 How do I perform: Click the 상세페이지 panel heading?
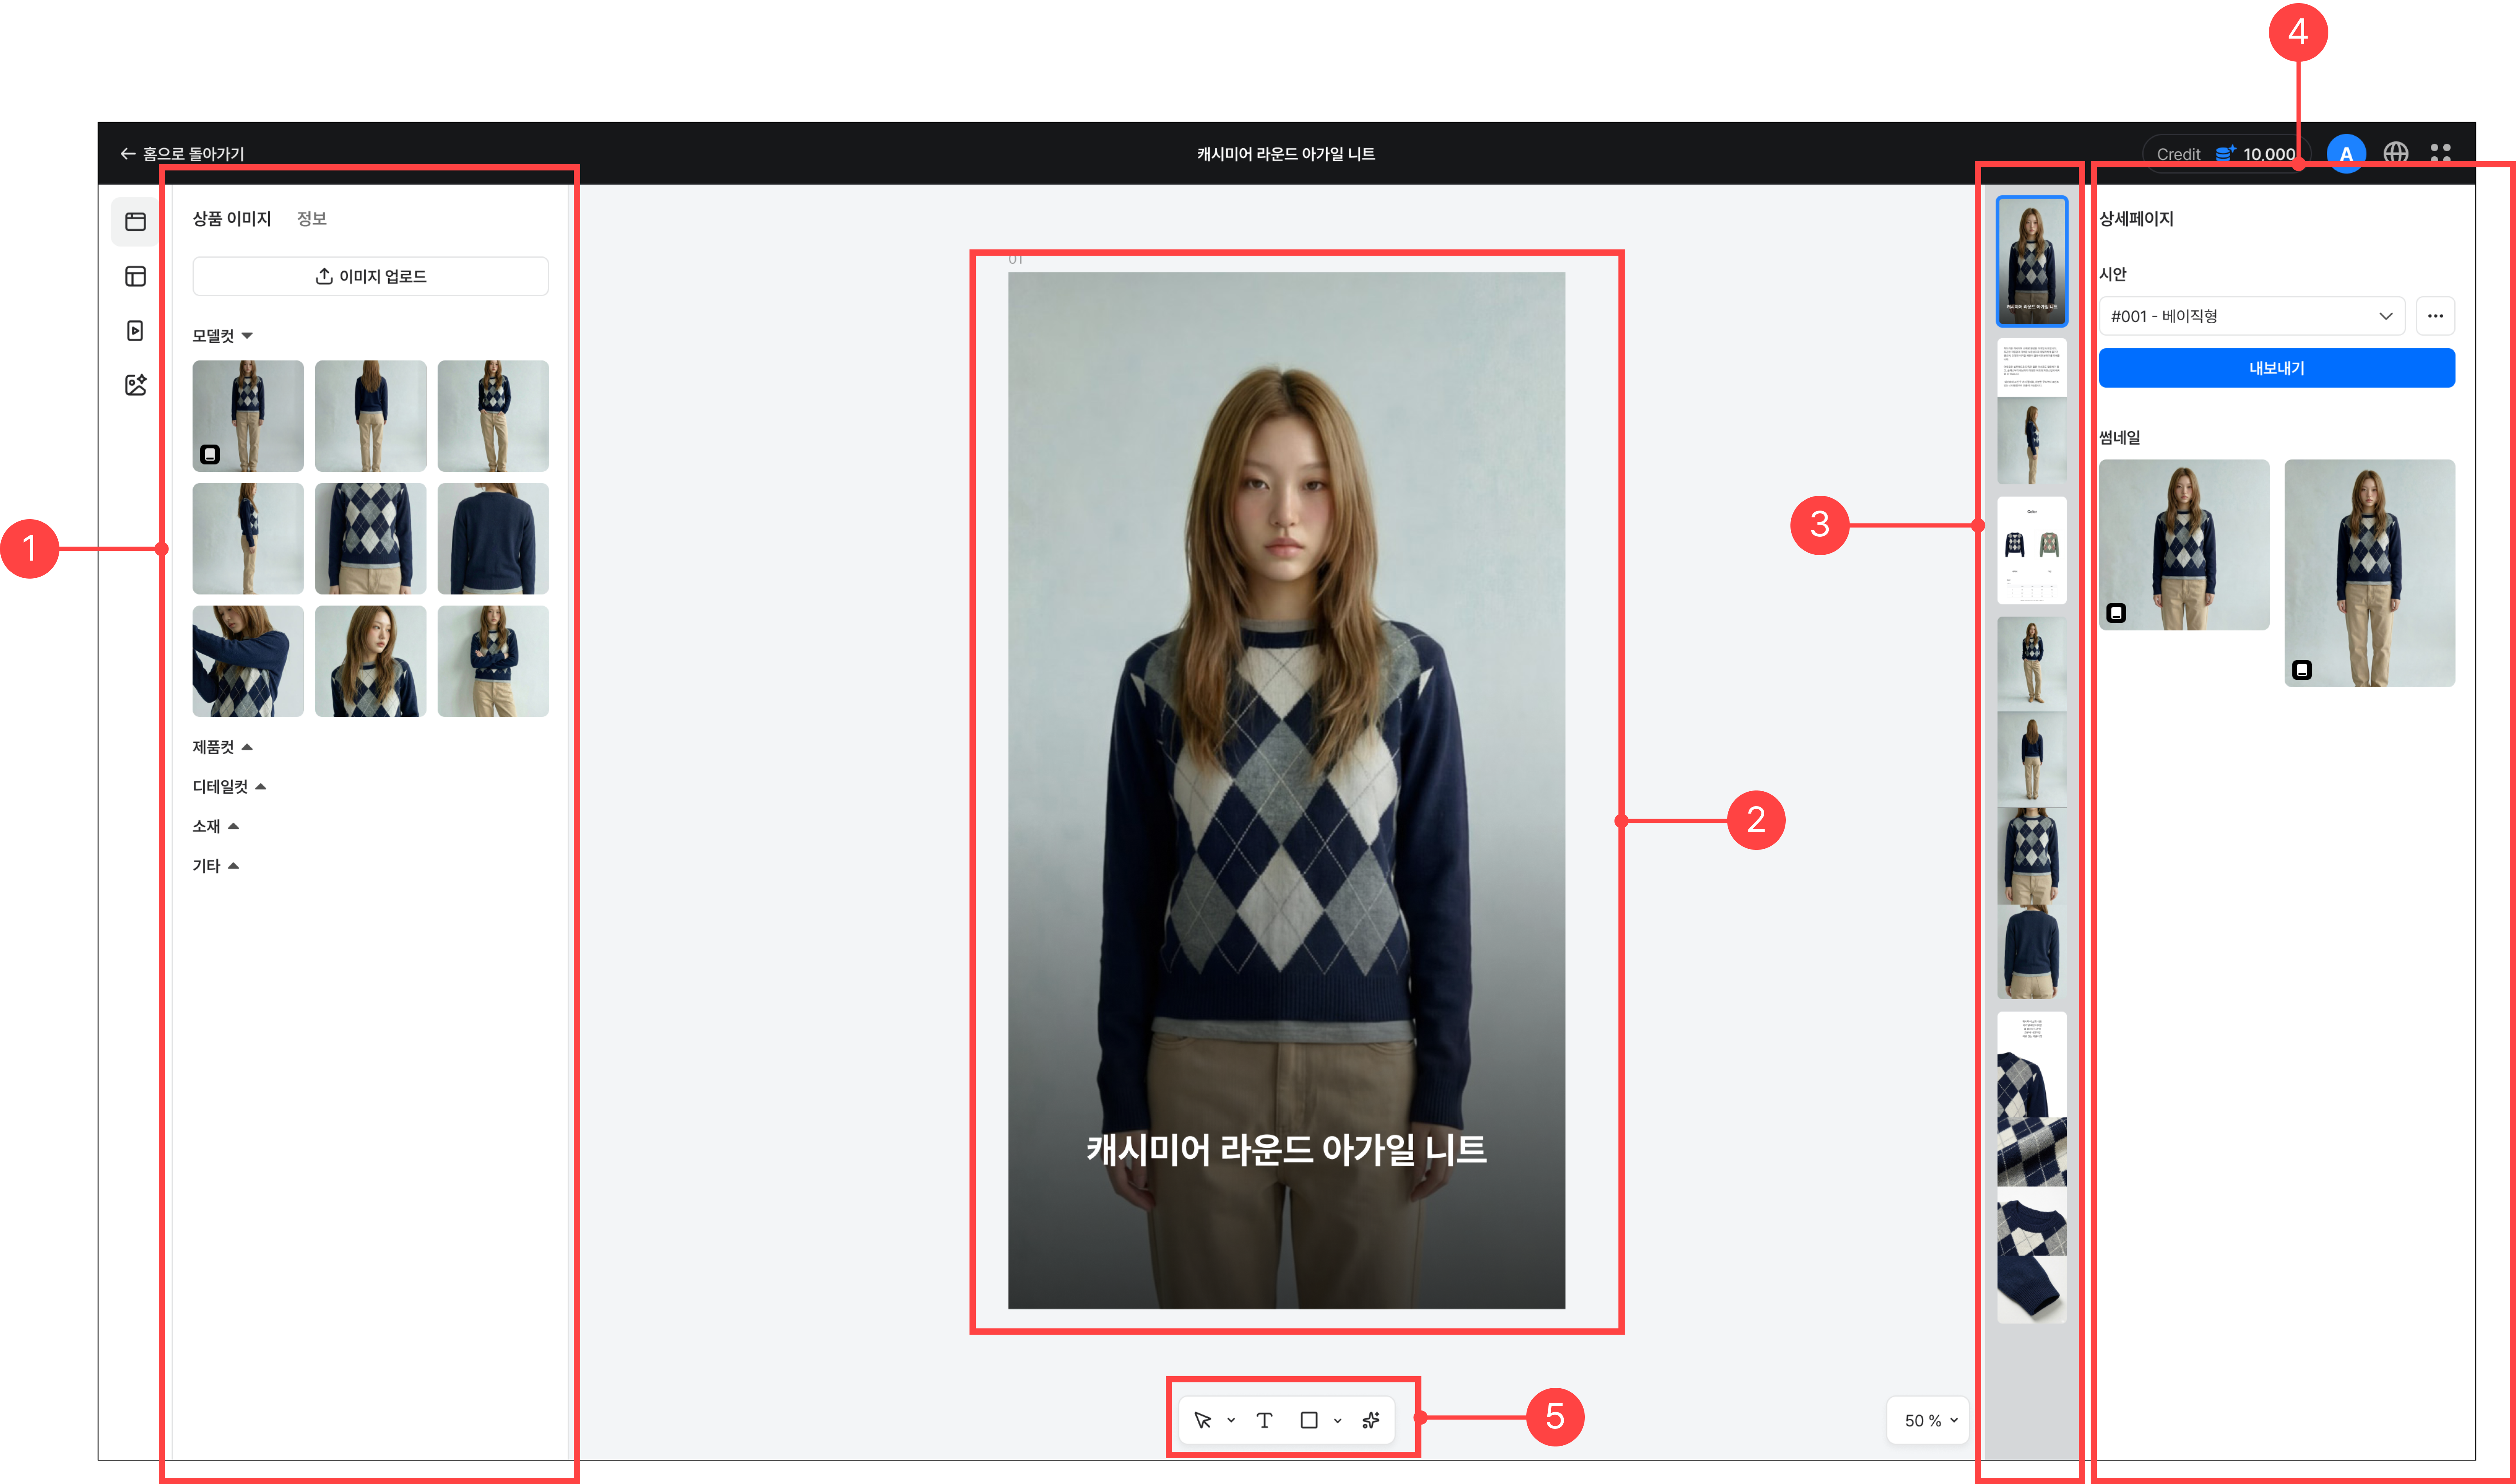pos(2136,218)
